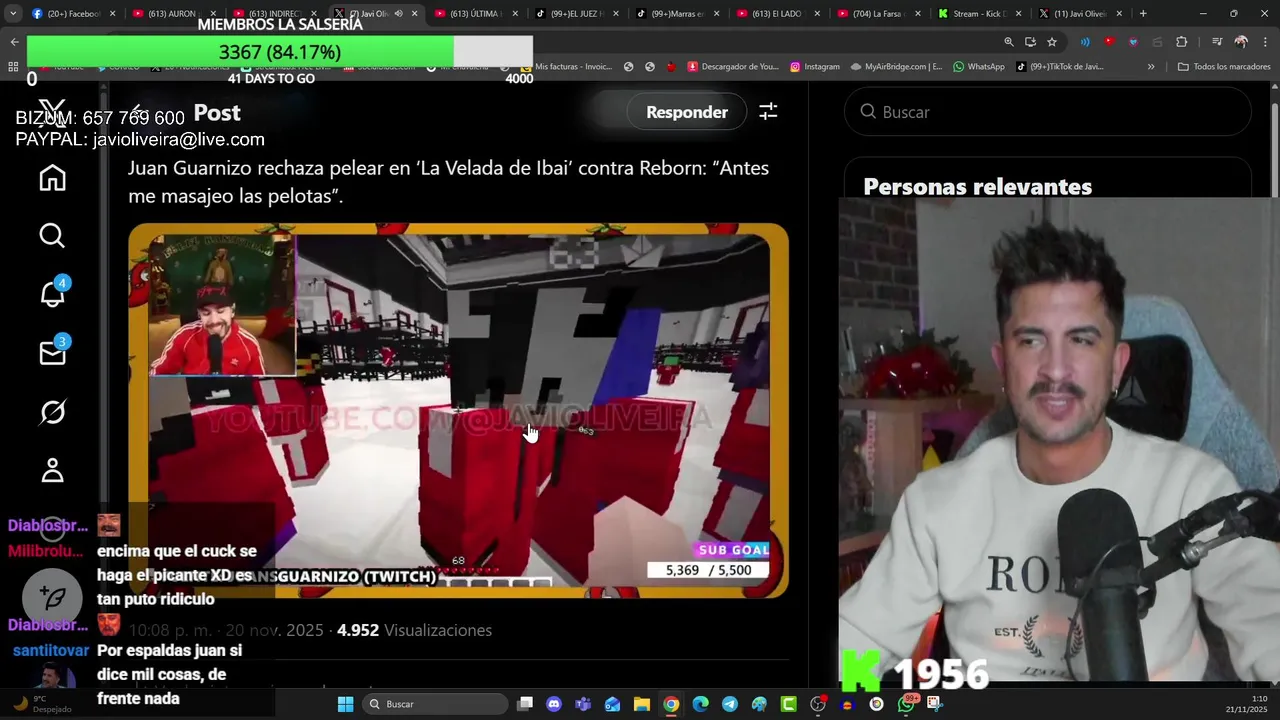Open the Descargador de You... bookmark
Viewport: 1280px width, 720px height.
click(733, 67)
